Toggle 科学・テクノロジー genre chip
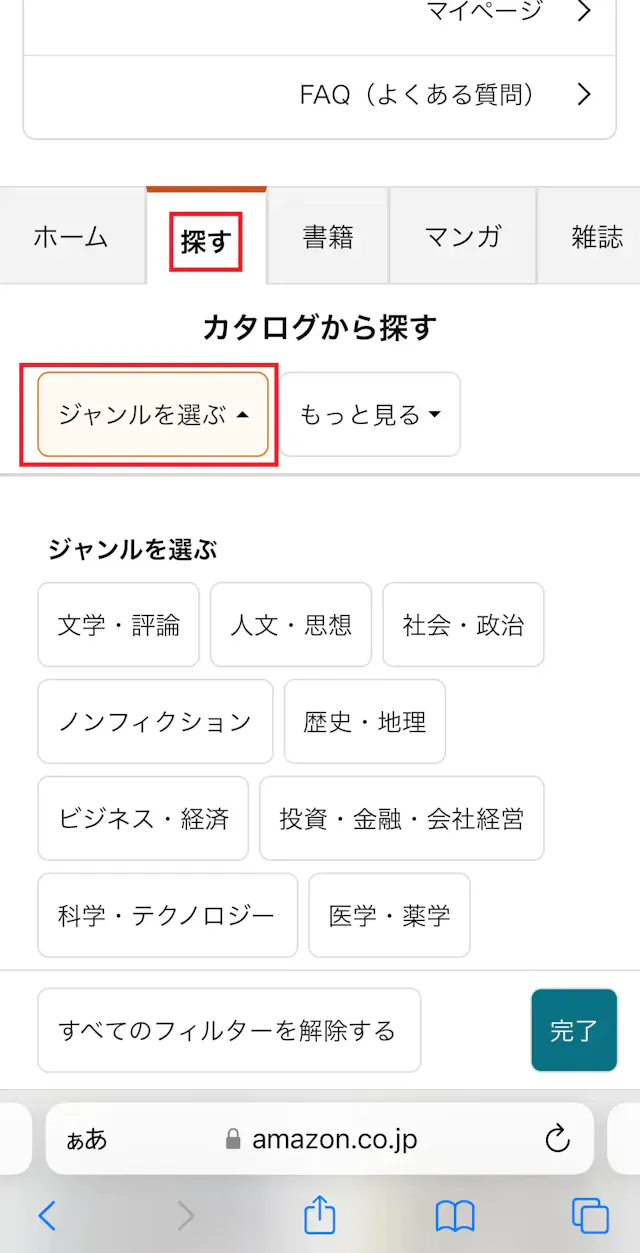Image resolution: width=640 pixels, height=1253 pixels. (x=167, y=915)
